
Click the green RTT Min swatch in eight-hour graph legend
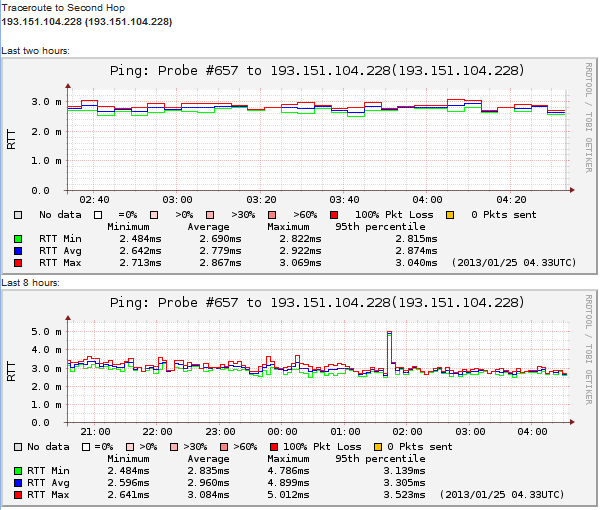pos(18,471)
